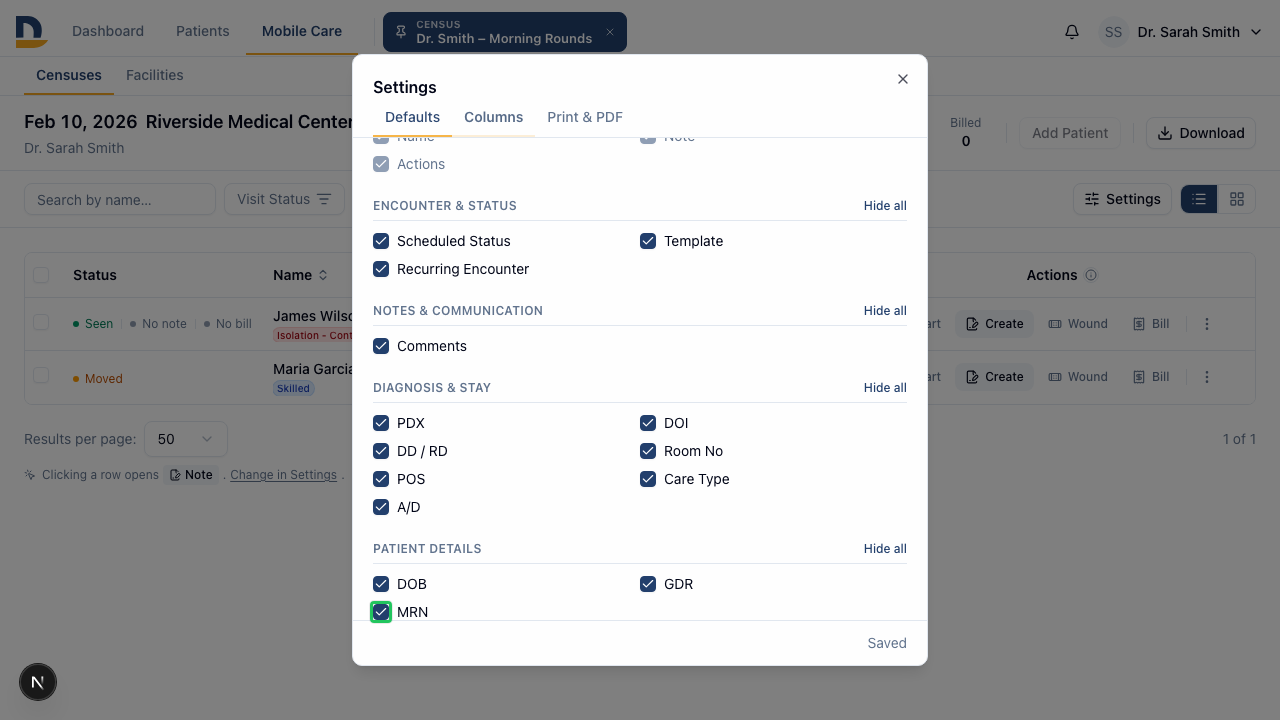Screen dimensions: 1280x720
Task: Select the James Wilson row checkbox
Action: (41, 322)
